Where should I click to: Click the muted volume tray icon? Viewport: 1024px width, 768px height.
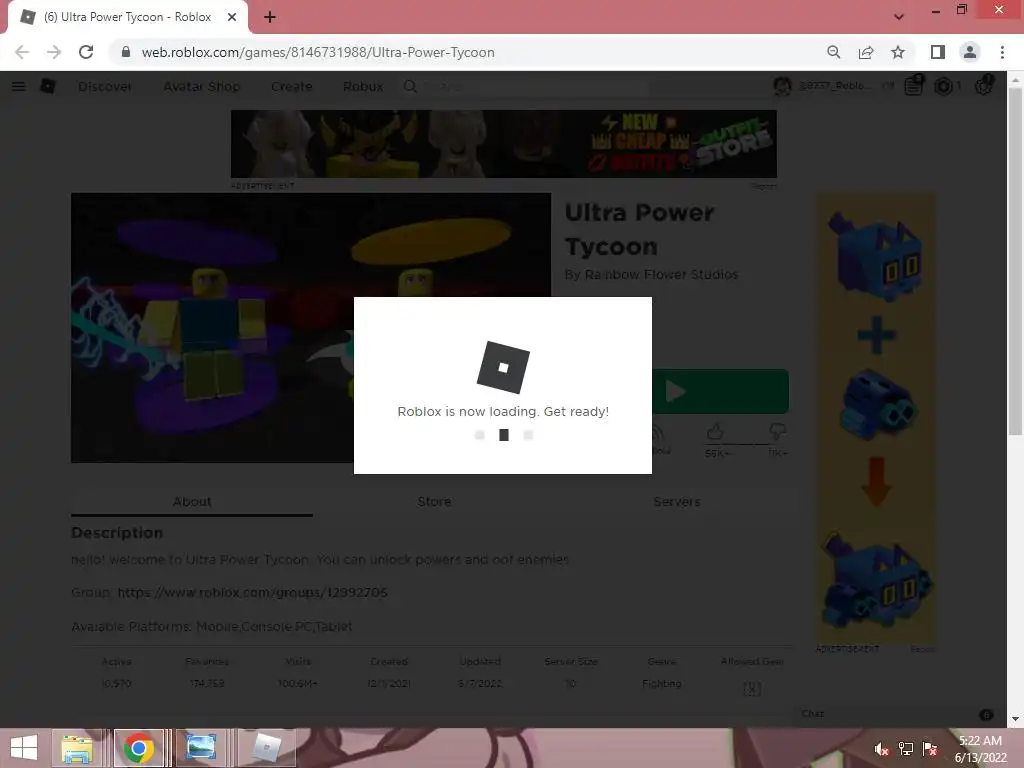pos(882,748)
